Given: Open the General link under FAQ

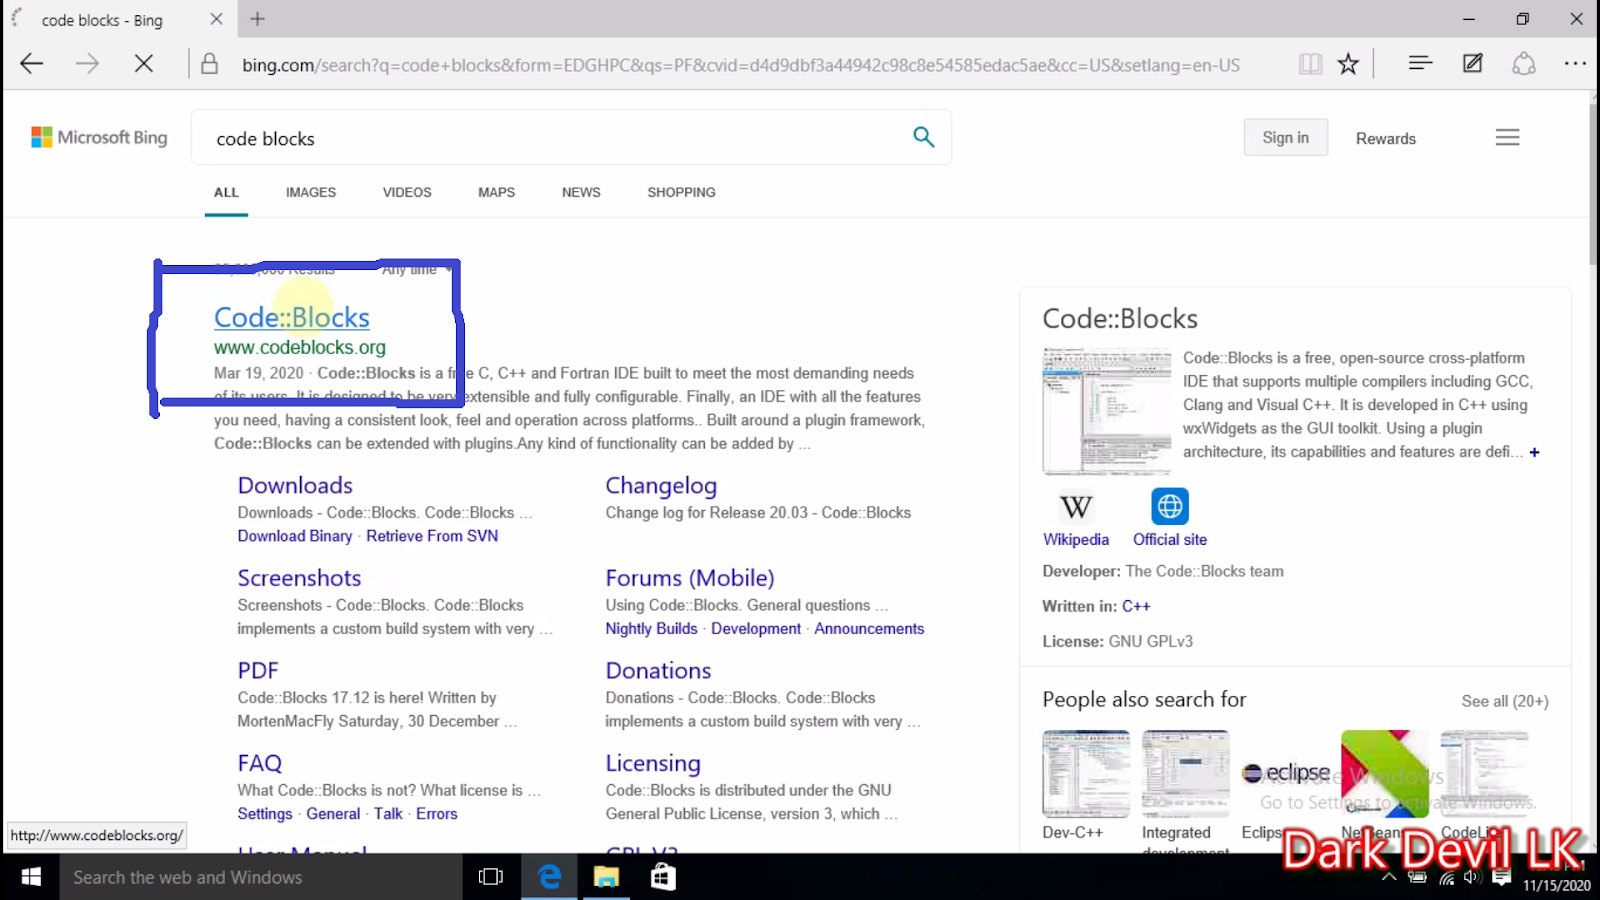Looking at the screenshot, I should pyautogui.click(x=333, y=814).
